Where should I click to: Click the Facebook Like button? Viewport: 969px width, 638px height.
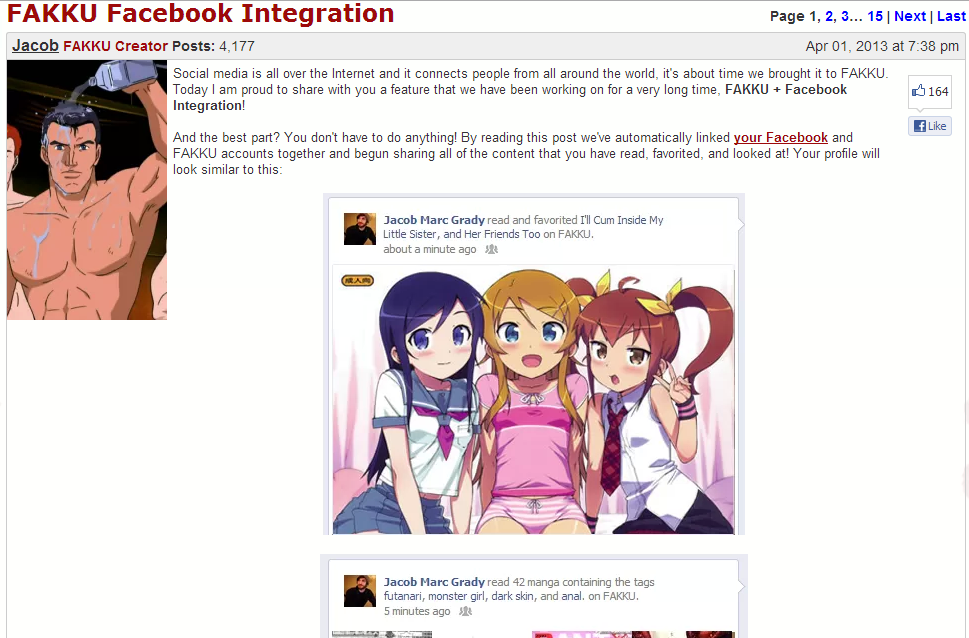click(929, 126)
